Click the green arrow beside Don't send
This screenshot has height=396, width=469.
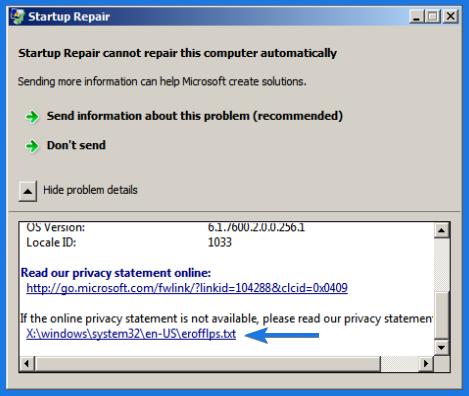click(x=32, y=146)
